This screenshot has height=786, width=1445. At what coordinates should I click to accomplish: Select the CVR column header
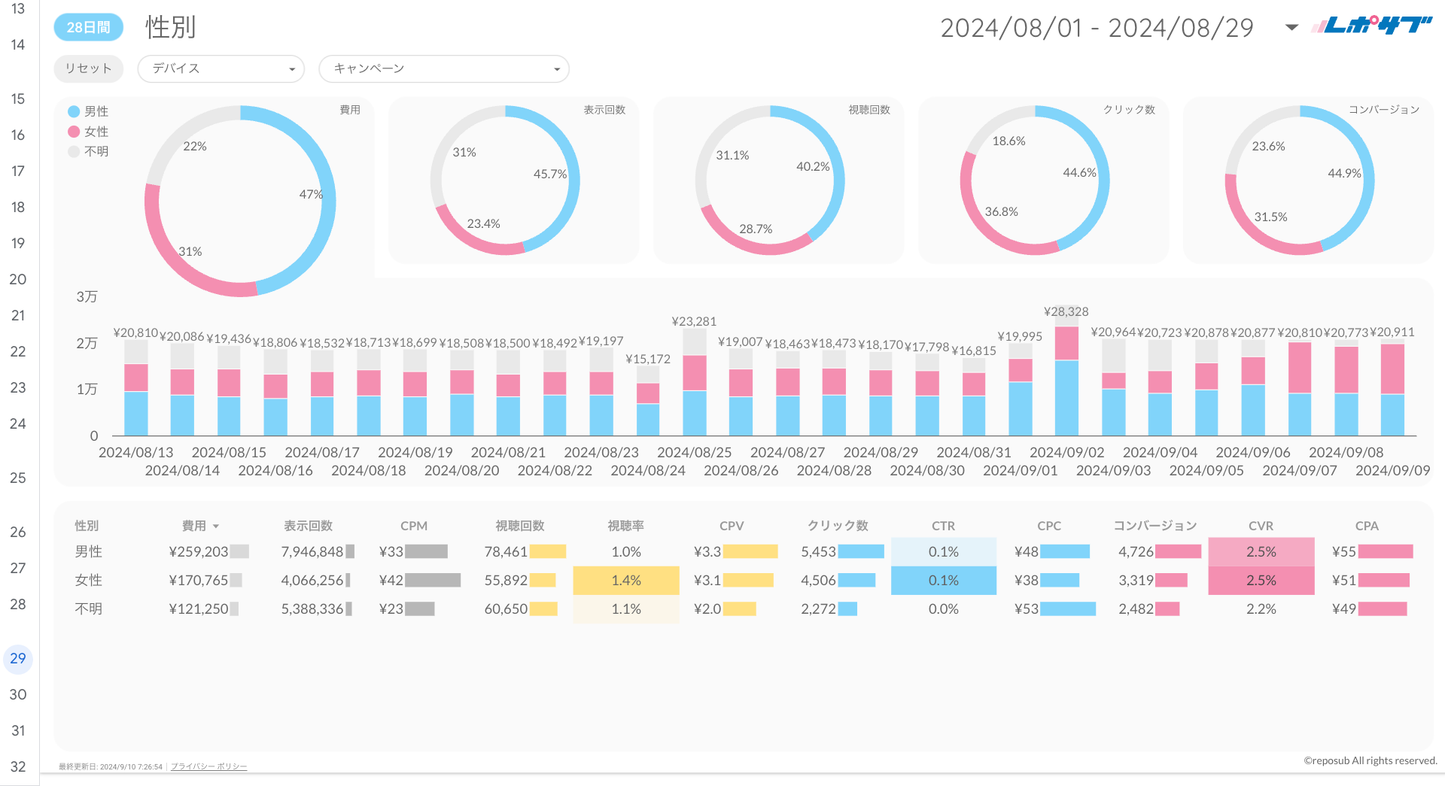point(1261,526)
